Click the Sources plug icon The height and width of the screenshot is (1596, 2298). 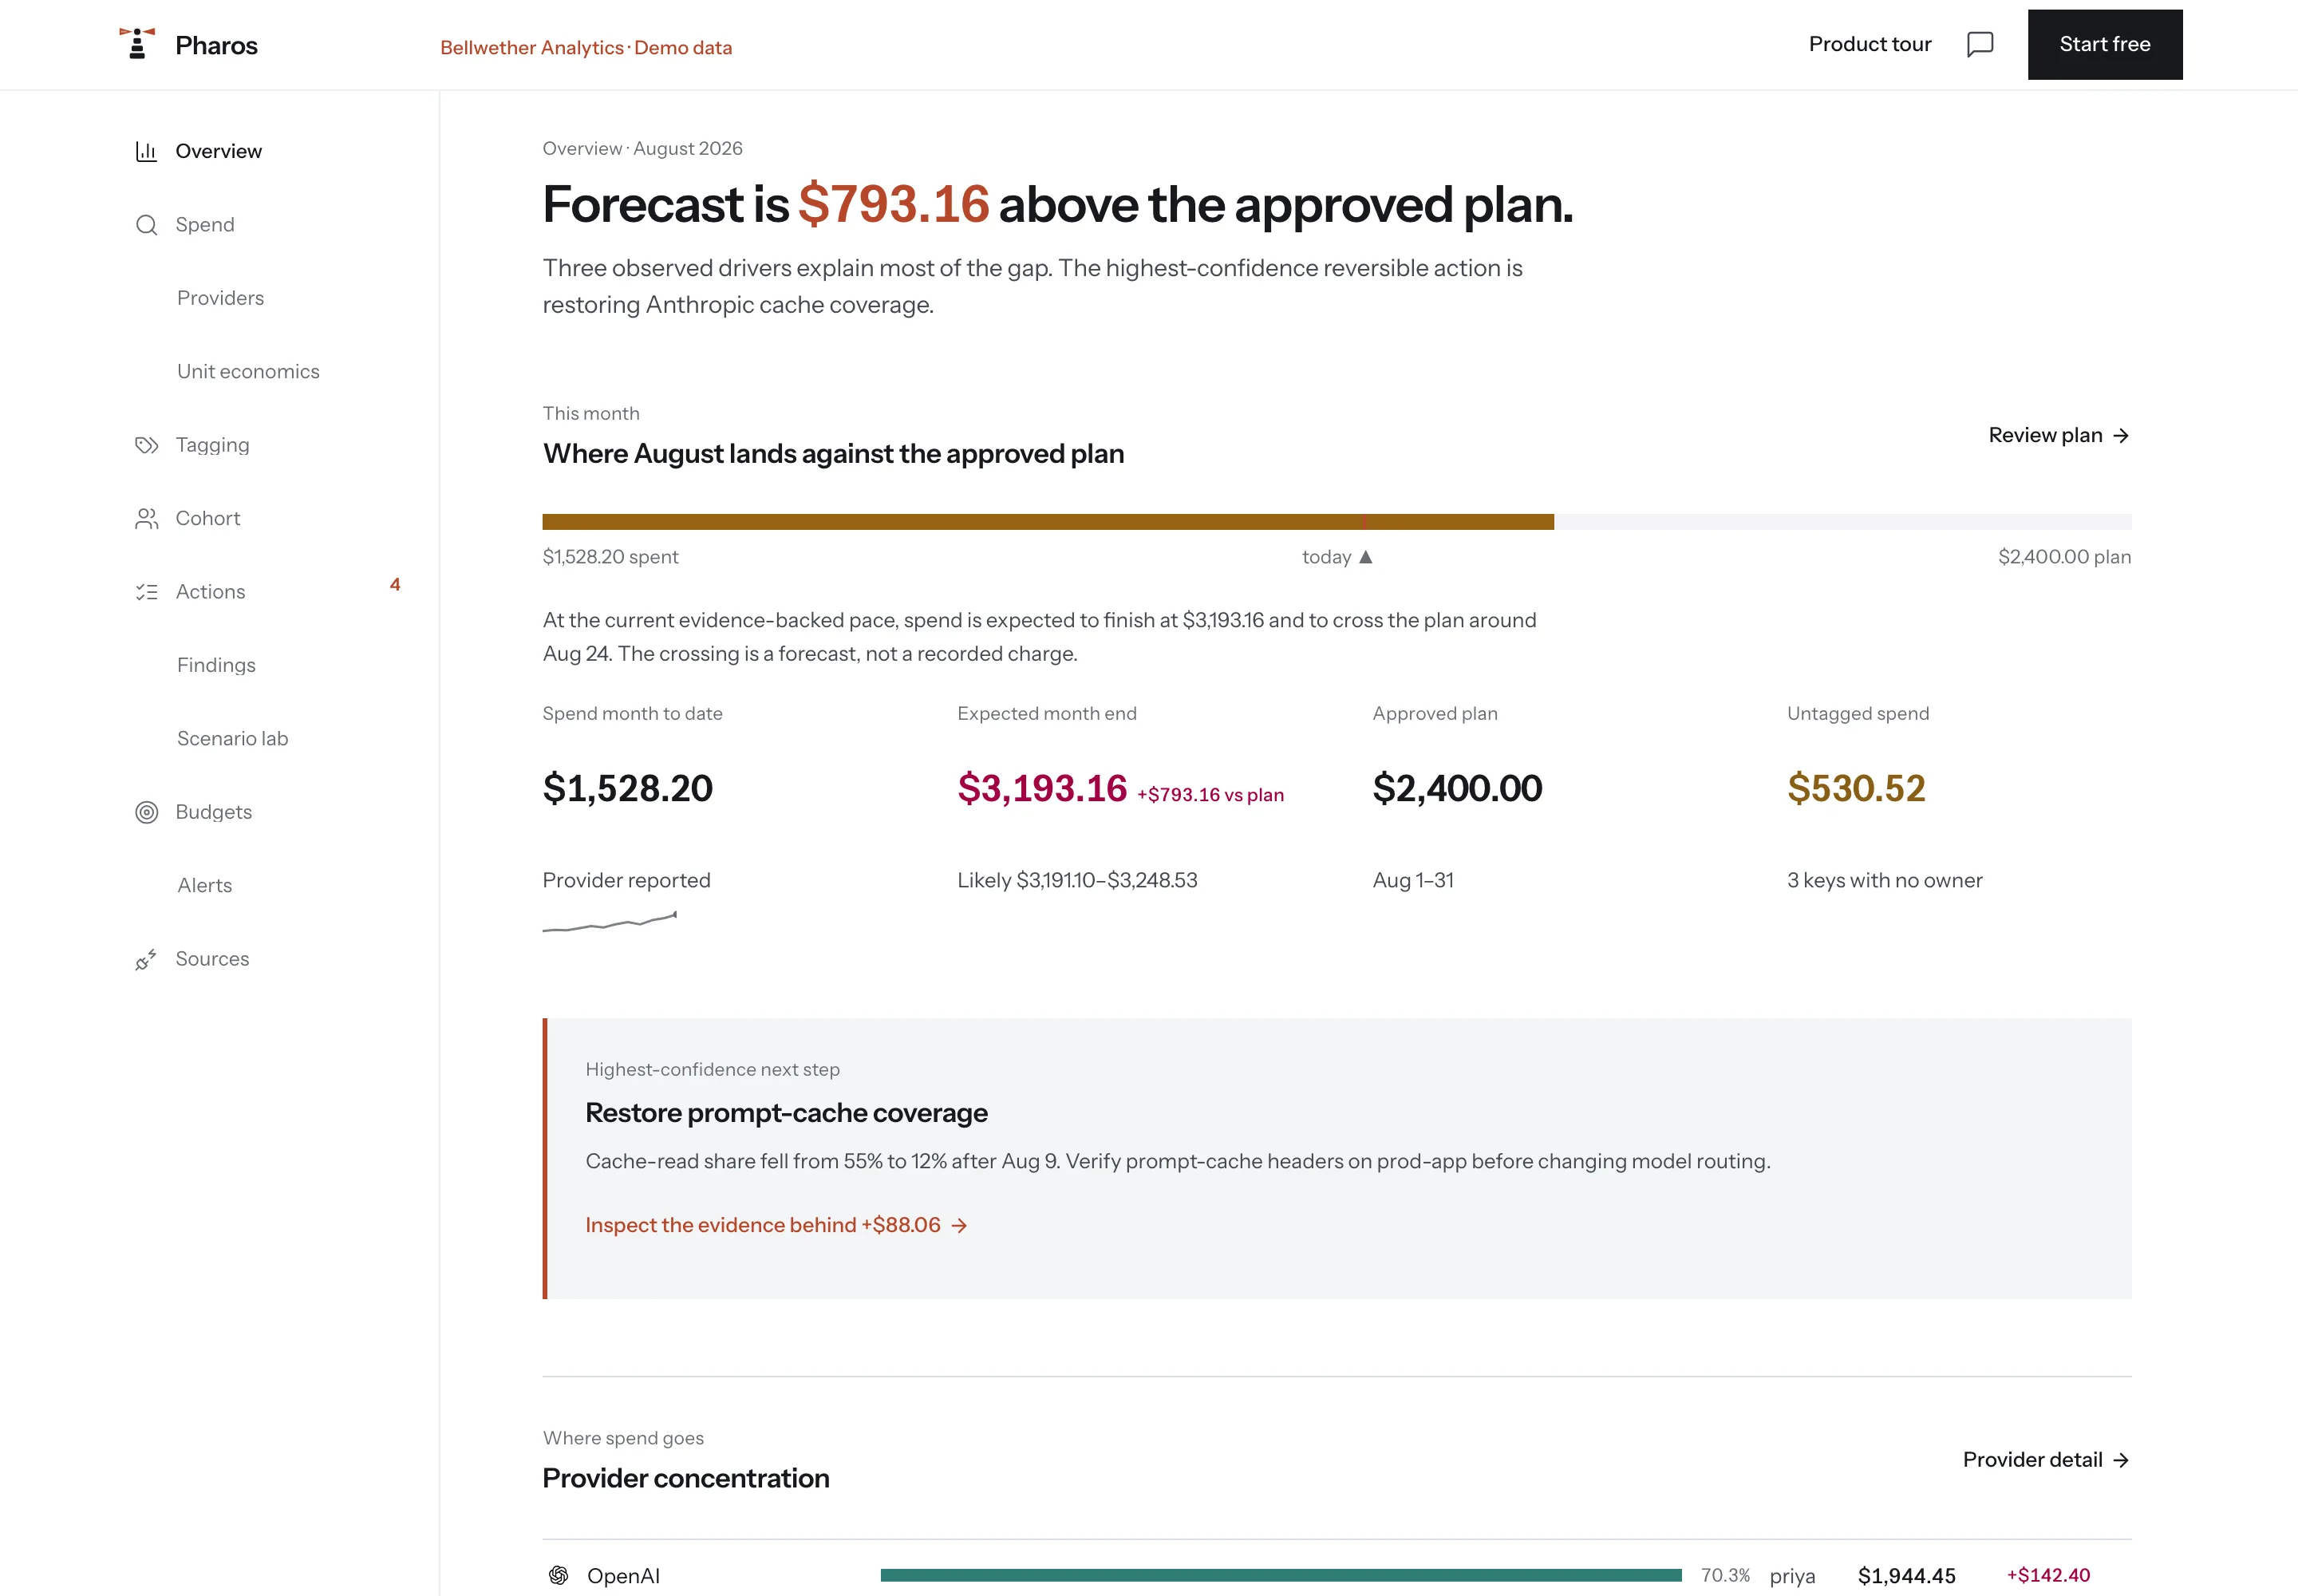[x=146, y=959]
